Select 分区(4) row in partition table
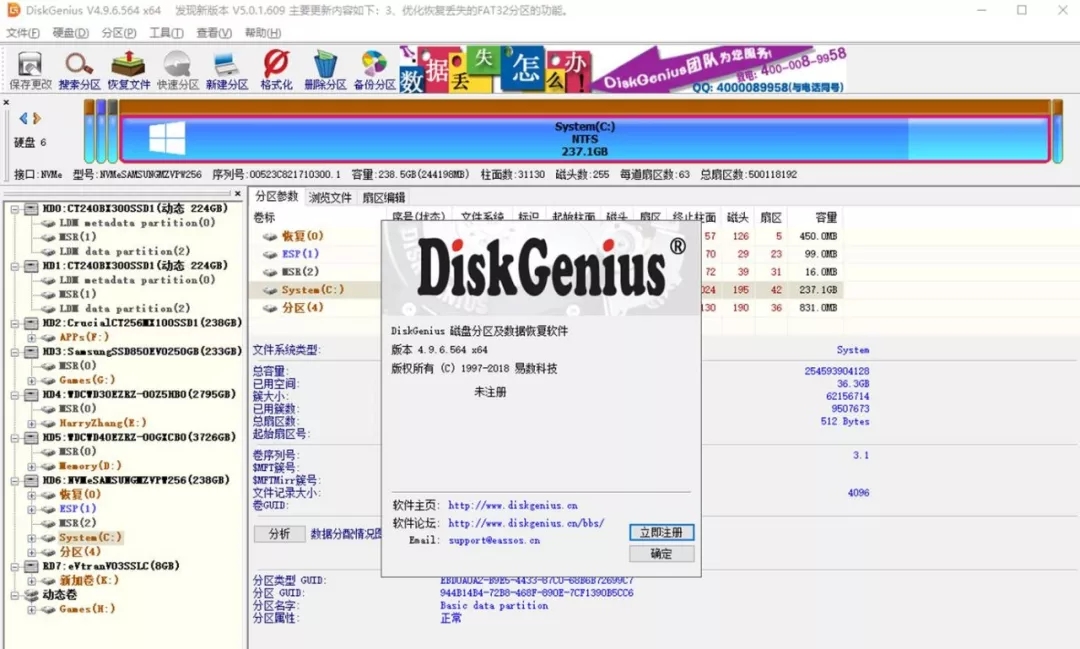The image size is (1080, 649). click(x=546, y=307)
